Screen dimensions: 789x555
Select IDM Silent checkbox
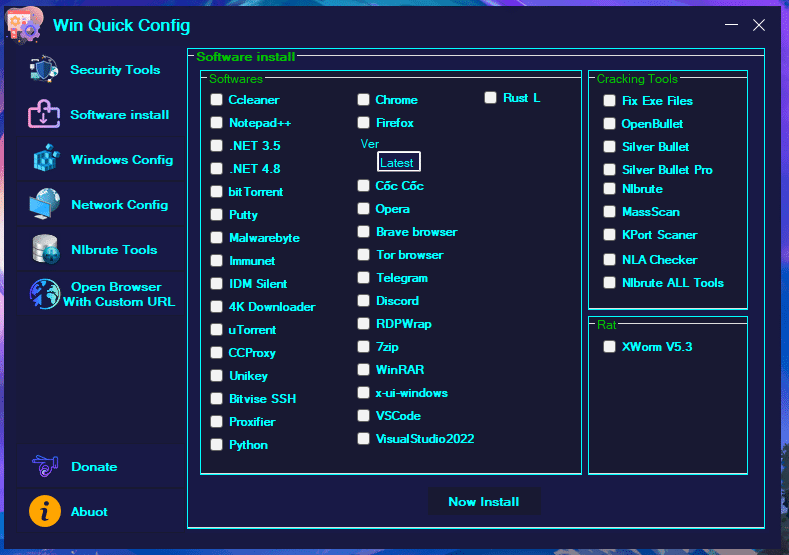click(216, 283)
